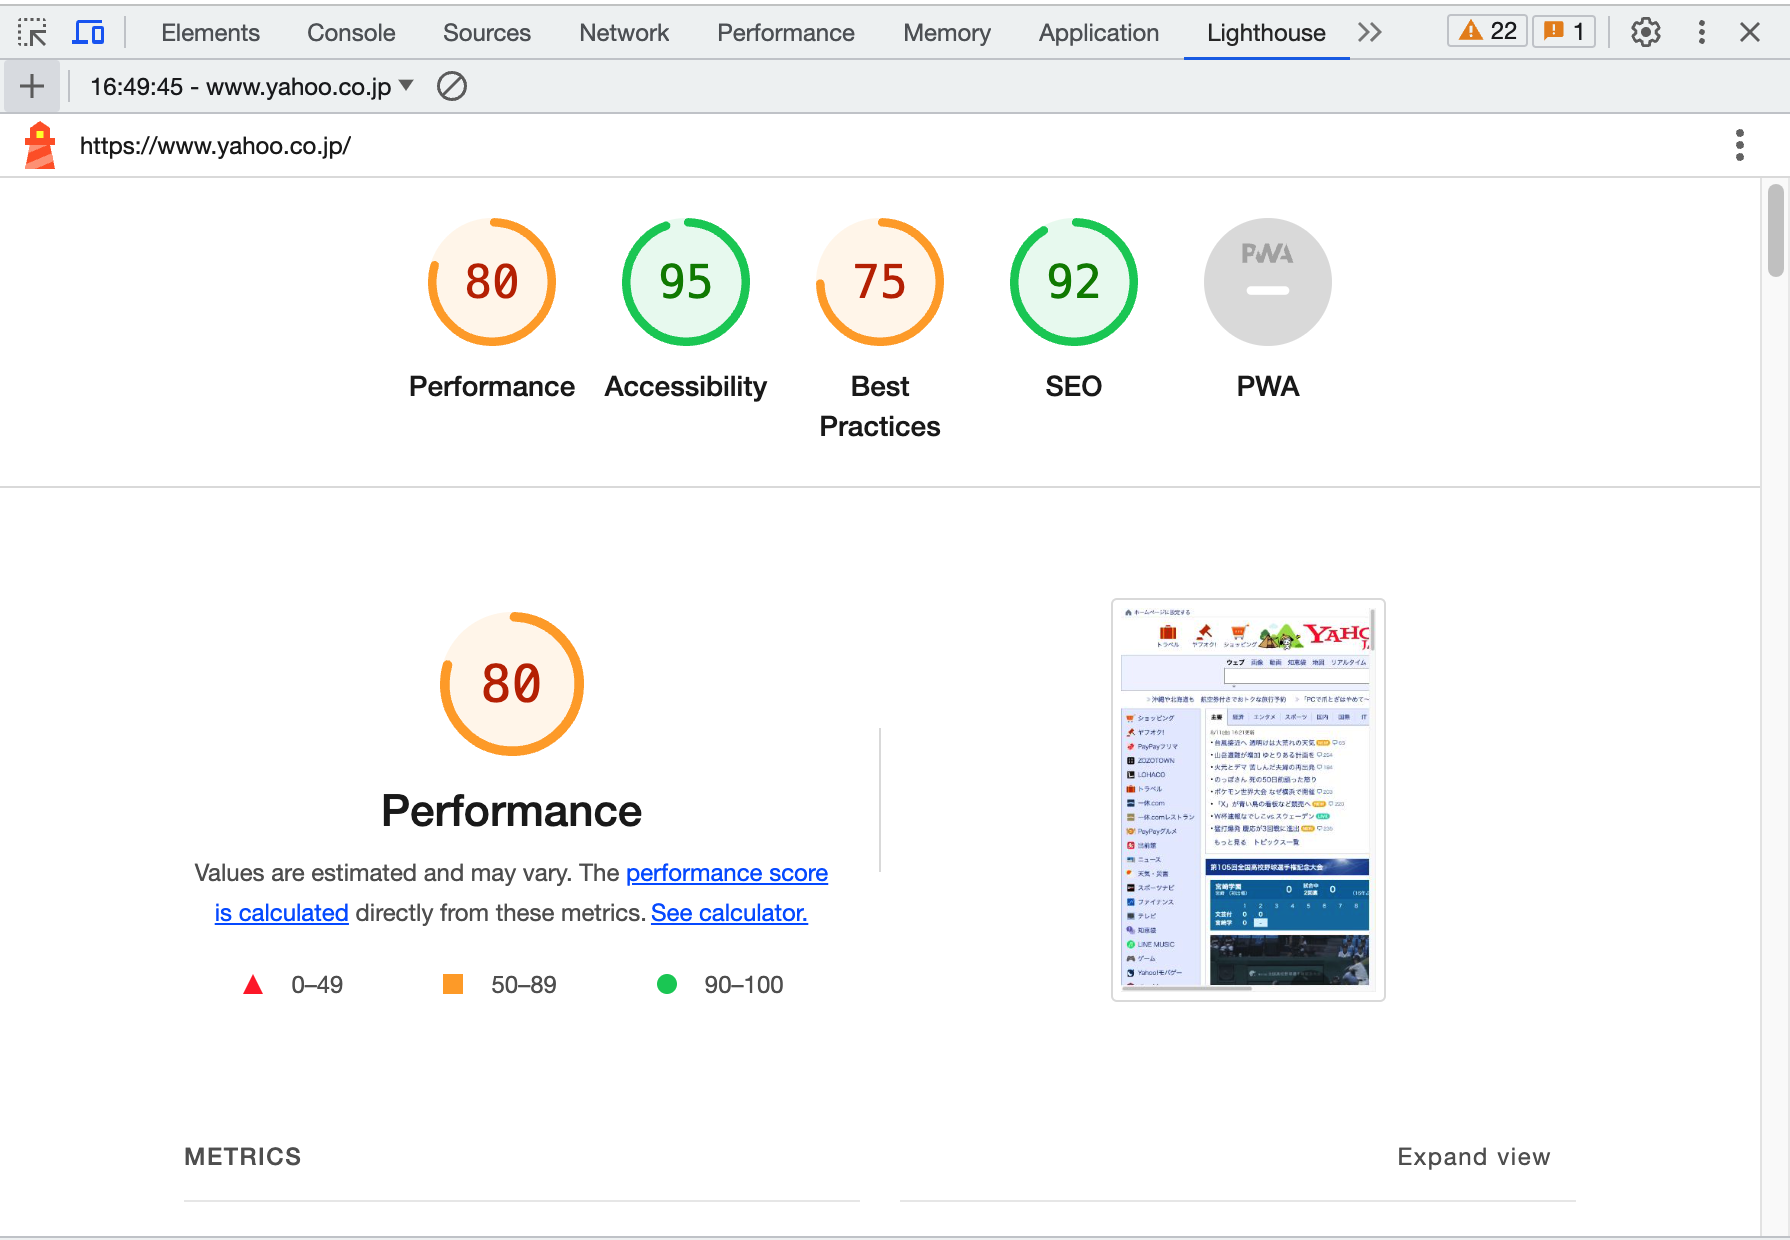1790x1240 pixels.
Task: Toggle inspect element mode
Action: [x=33, y=32]
